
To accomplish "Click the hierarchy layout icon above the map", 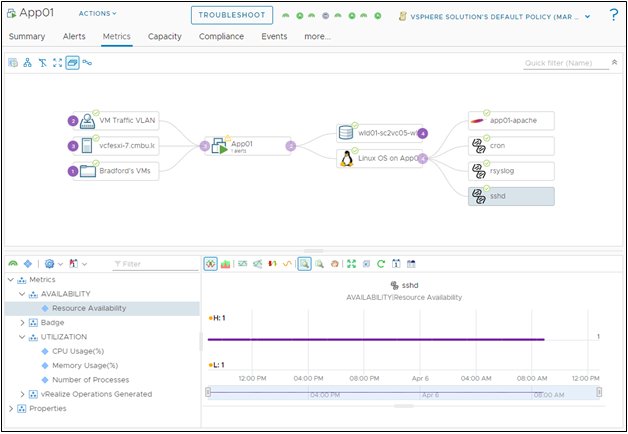I will 28,62.
